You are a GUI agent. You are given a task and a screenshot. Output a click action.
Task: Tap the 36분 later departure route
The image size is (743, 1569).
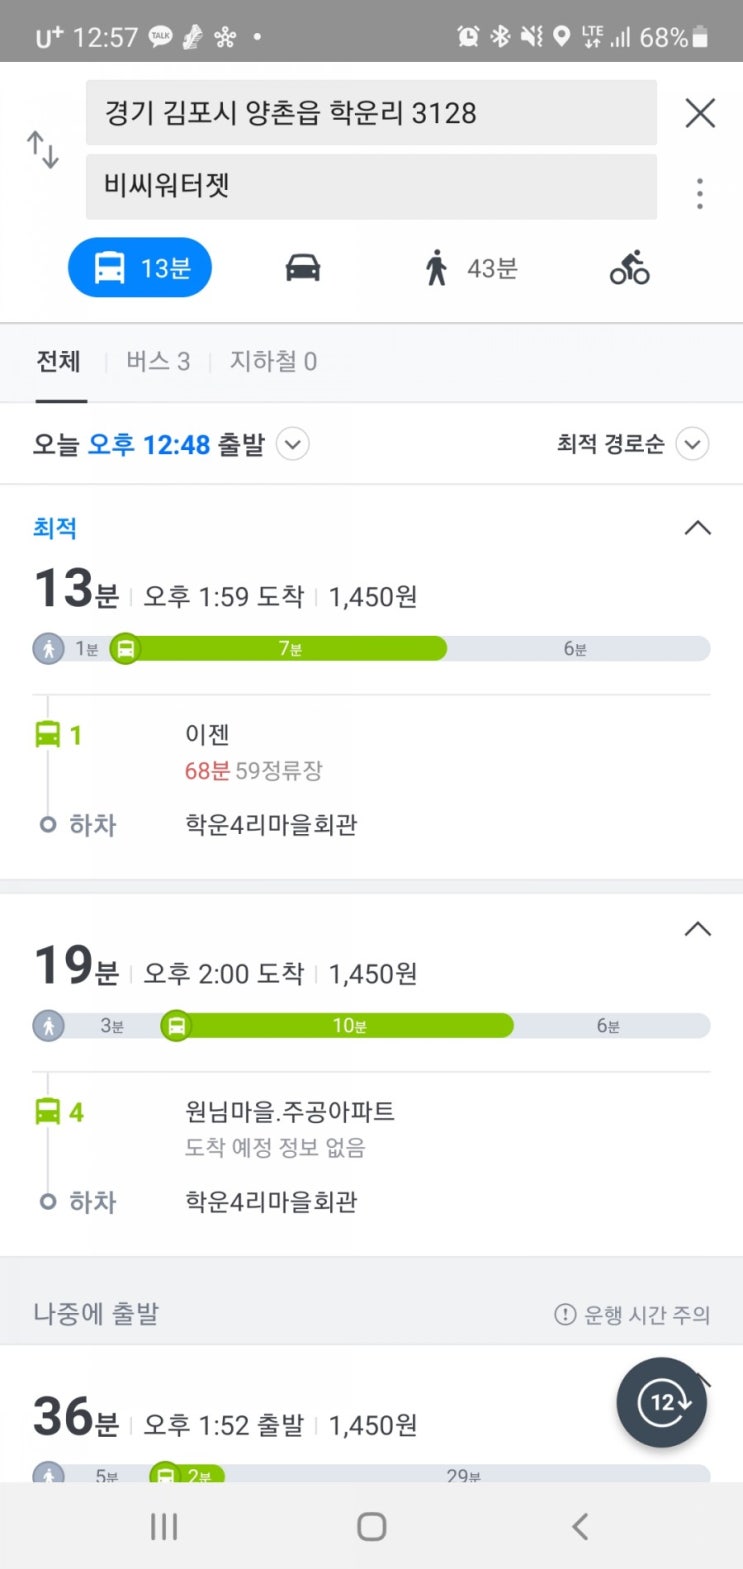coord(300,1424)
